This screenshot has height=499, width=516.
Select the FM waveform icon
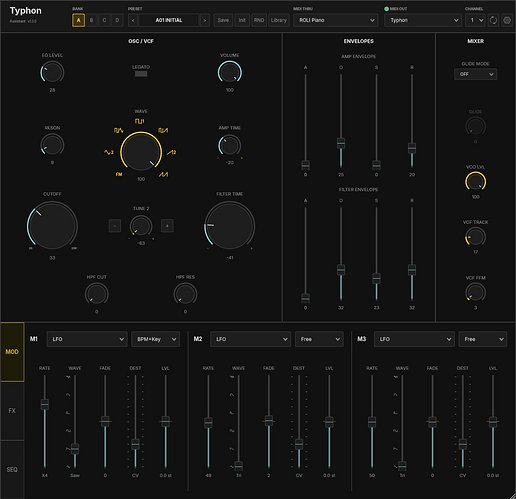119,174
